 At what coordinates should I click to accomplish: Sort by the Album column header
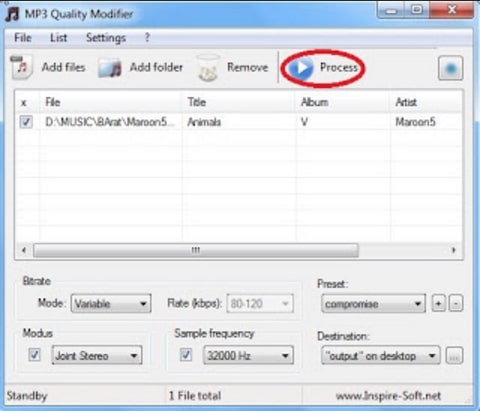click(343, 102)
